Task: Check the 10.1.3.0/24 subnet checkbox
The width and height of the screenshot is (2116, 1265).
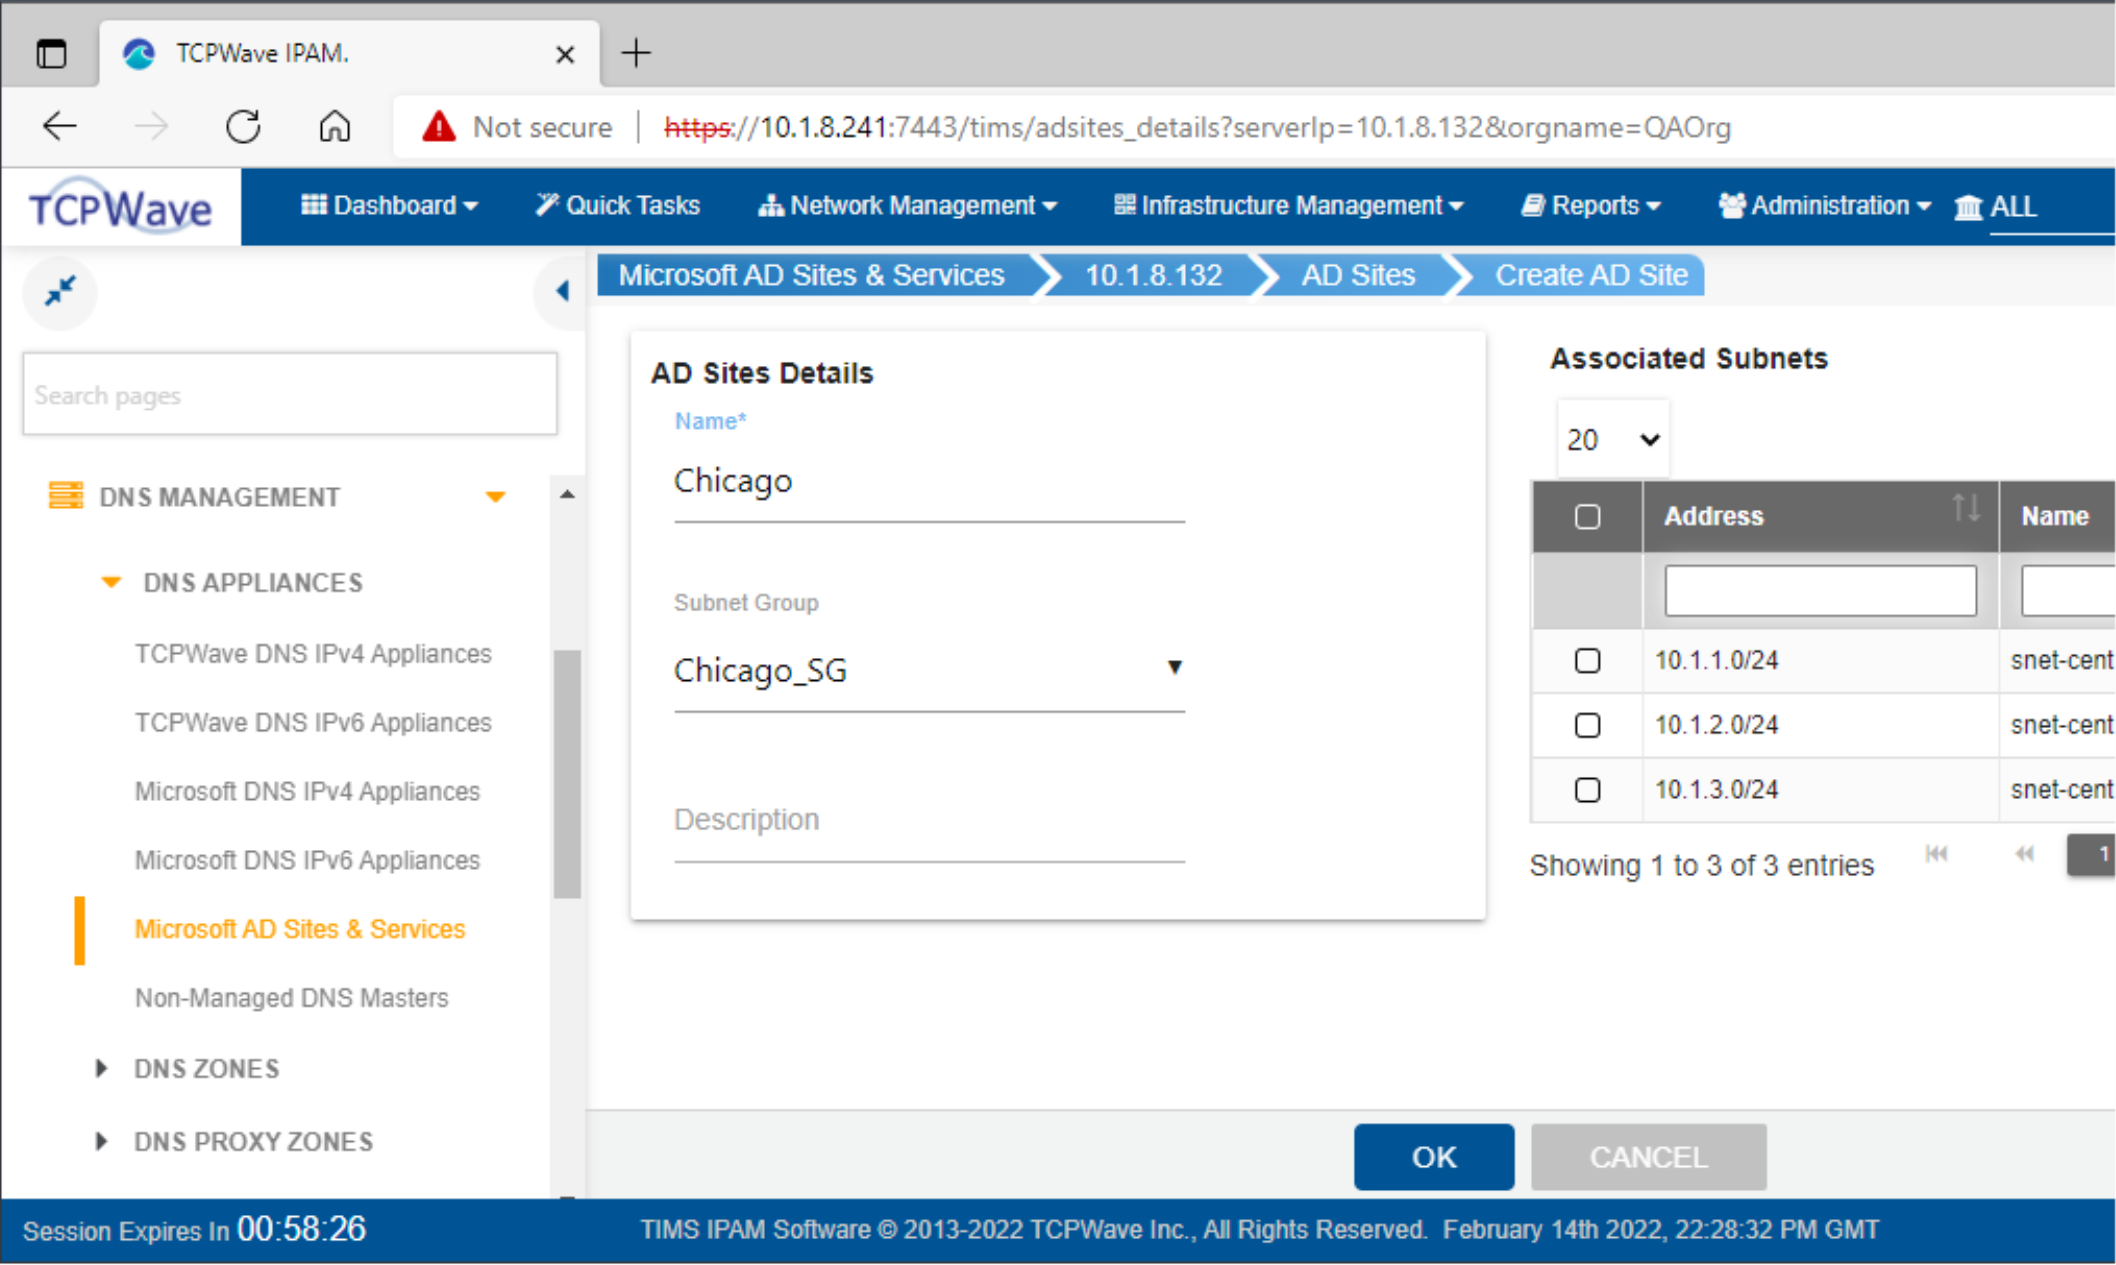Action: click(x=1587, y=790)
